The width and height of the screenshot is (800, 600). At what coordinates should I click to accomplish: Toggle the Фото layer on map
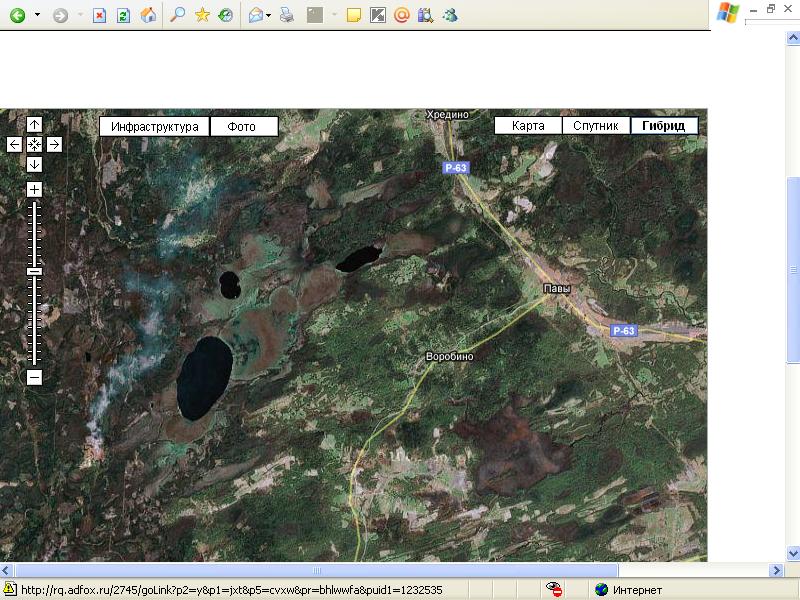[x=243, y=127]
